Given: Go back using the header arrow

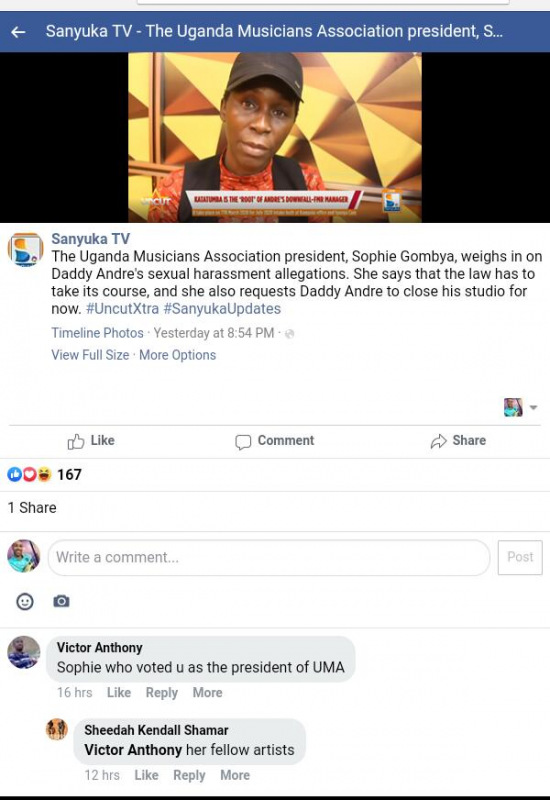Looking at the screenshot, I should (x=18, y=32).
